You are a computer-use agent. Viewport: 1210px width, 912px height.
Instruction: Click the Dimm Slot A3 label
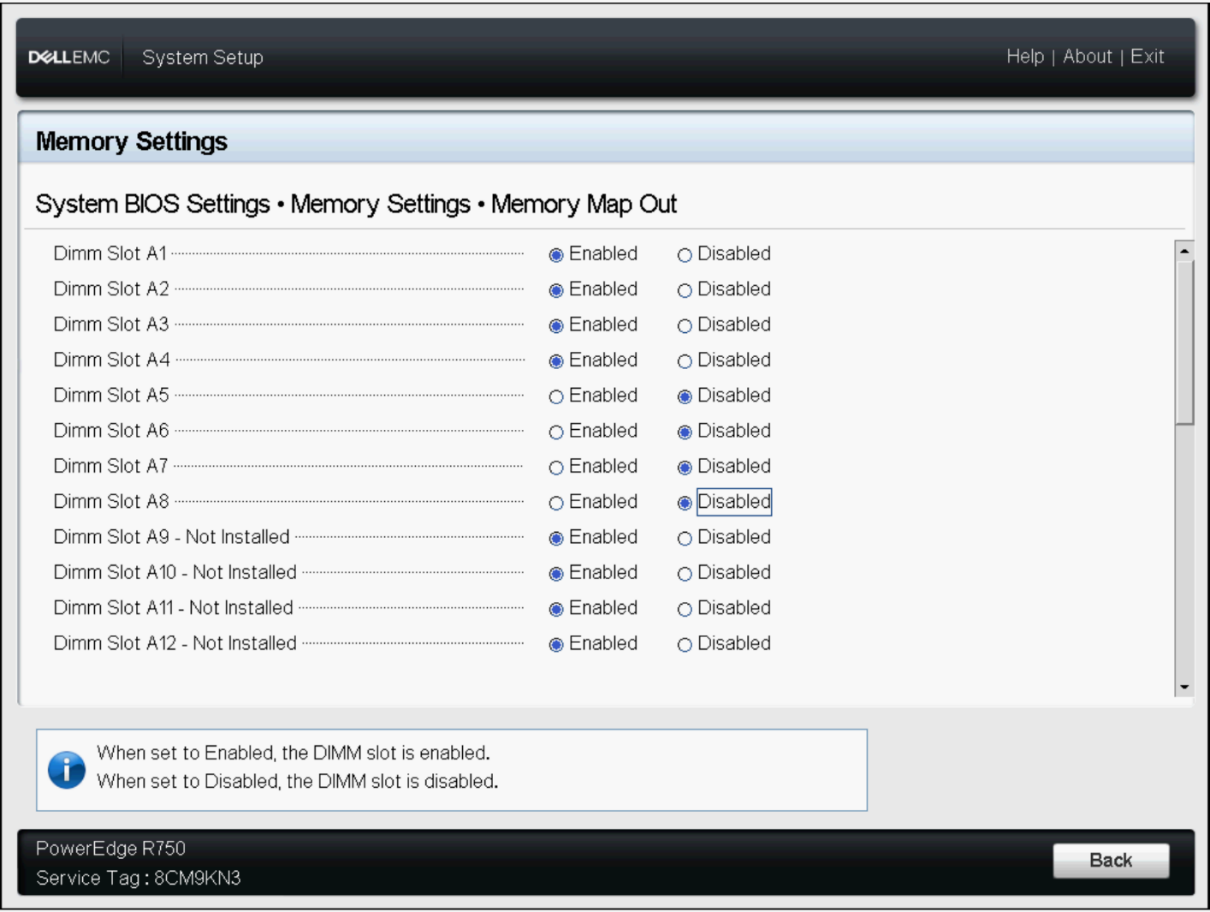(x=111, y=325)
